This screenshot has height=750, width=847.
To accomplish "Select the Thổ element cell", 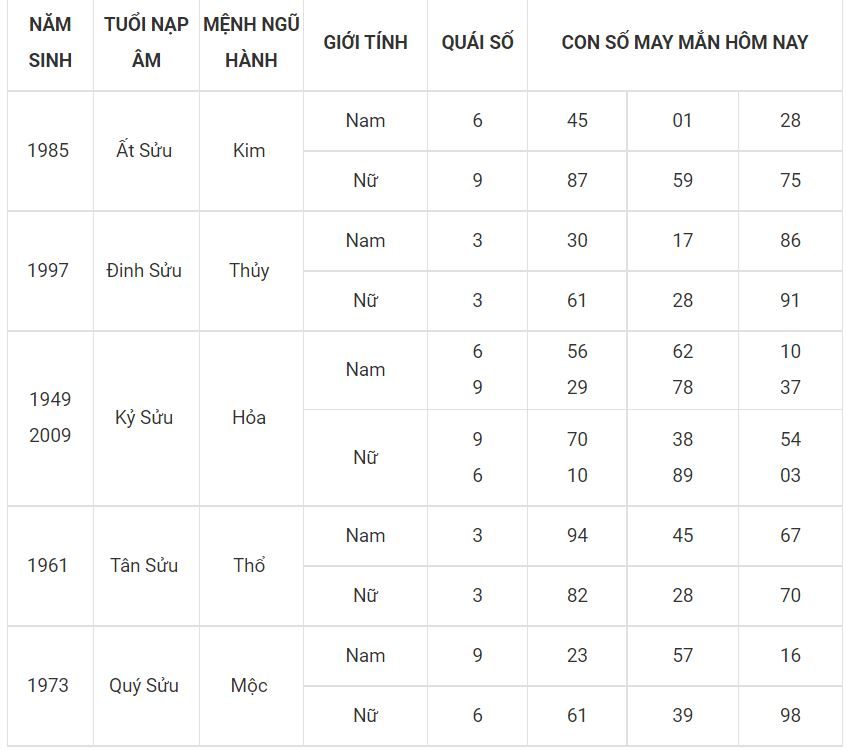I will click(x=249, y=566).
